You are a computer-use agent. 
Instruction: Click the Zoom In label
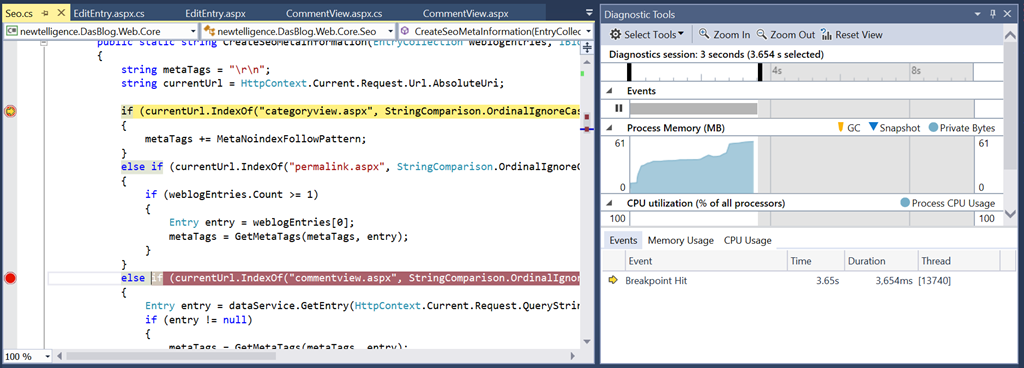(732, 35)
